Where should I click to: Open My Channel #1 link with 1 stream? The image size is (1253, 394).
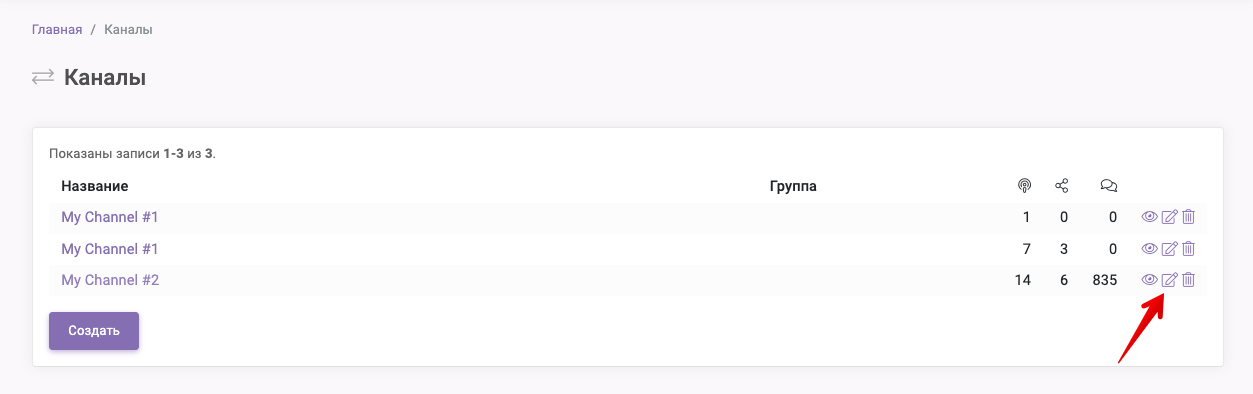pyautogui.click(x=110, y=217)
